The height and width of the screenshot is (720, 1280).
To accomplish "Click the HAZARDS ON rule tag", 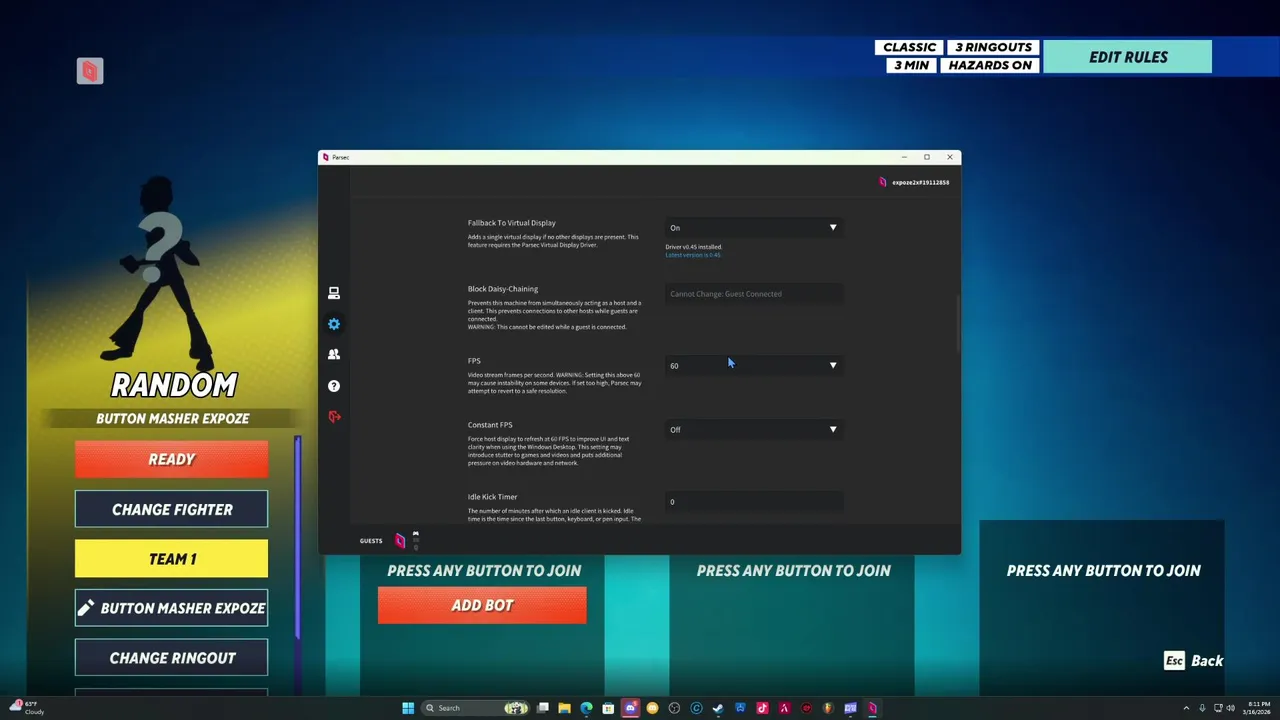I will (990, 65).
